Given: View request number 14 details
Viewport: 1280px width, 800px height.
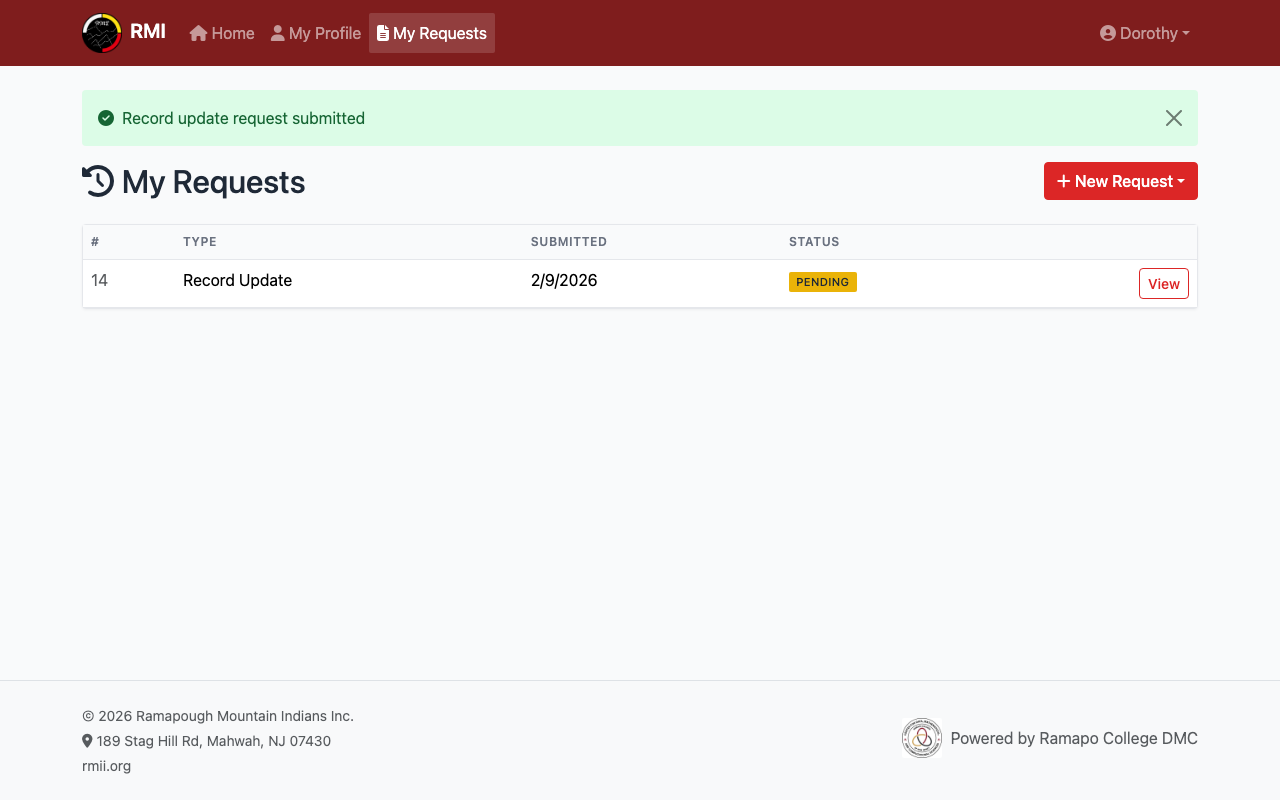Looking at the screenshot, I should click(1163, 283).
